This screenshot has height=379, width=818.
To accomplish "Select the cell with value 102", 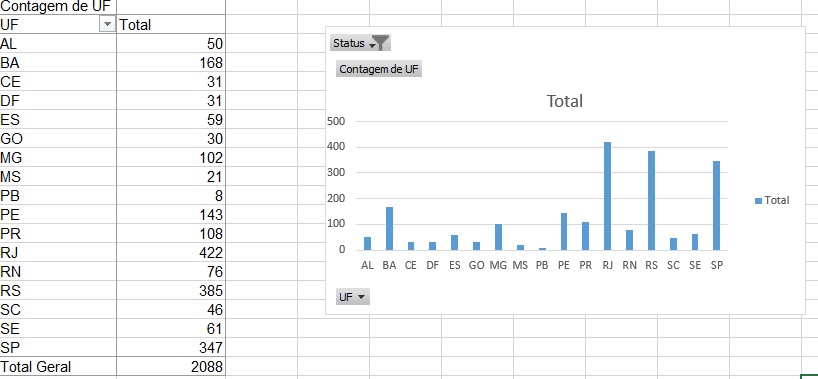I will [171, 158].
